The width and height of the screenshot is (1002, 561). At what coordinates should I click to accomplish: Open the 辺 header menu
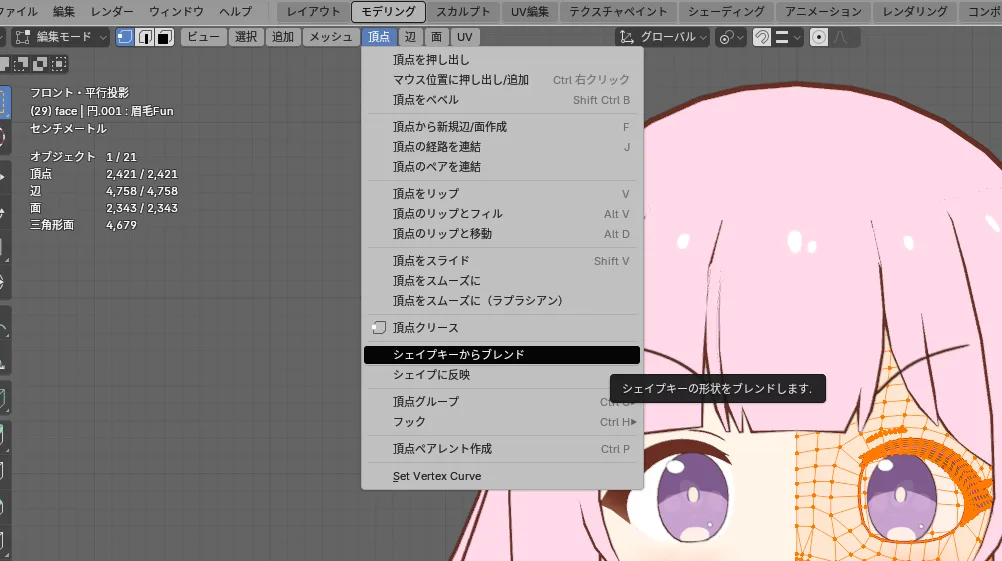(410, 37)
